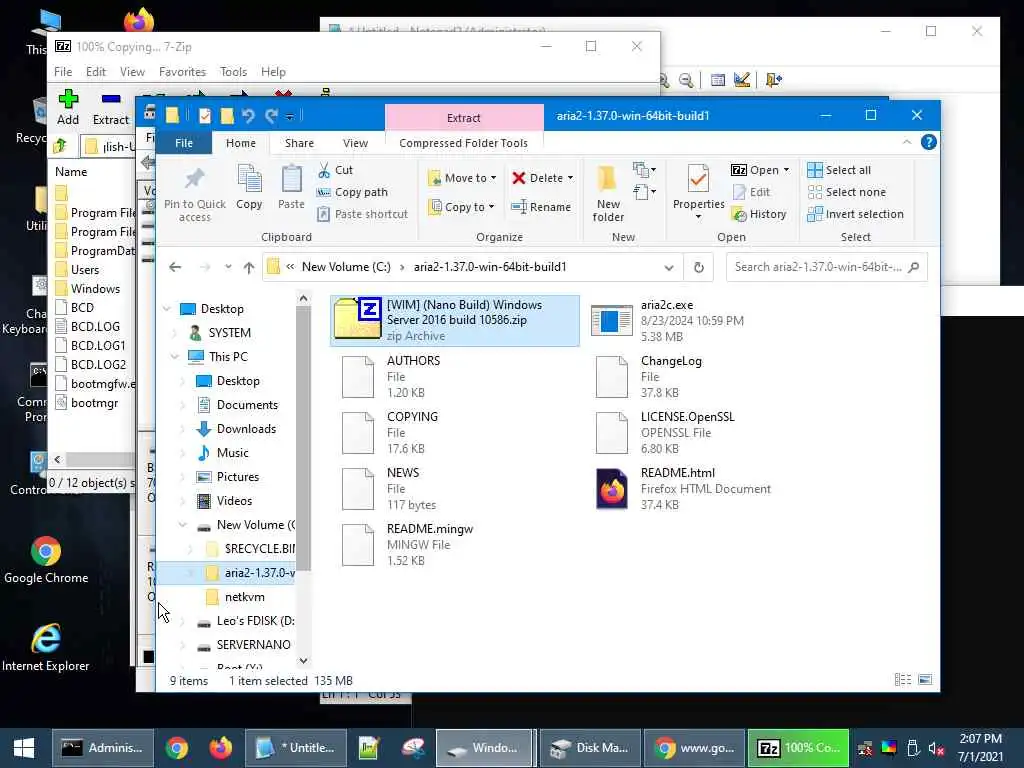Click the Untitled Notepad taskbar button
The image size is (1024, 768).
(x=295, y=748)
